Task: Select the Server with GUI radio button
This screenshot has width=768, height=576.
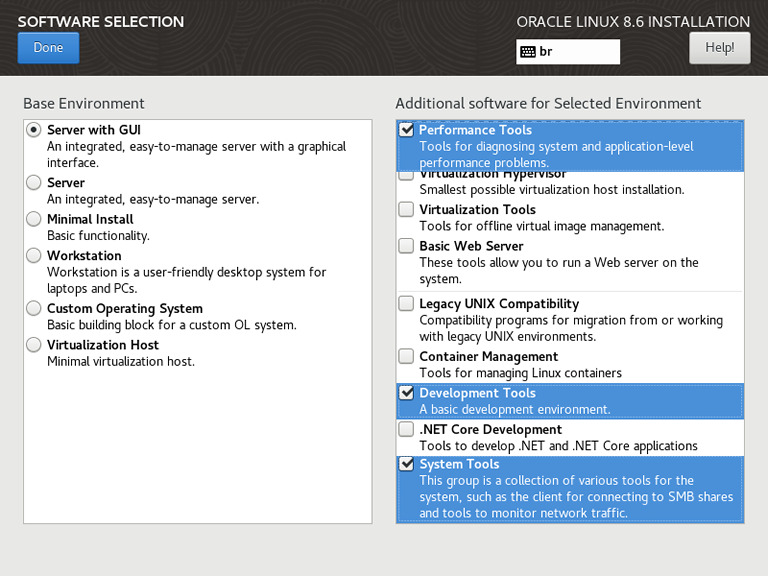Action: (34, 130)
